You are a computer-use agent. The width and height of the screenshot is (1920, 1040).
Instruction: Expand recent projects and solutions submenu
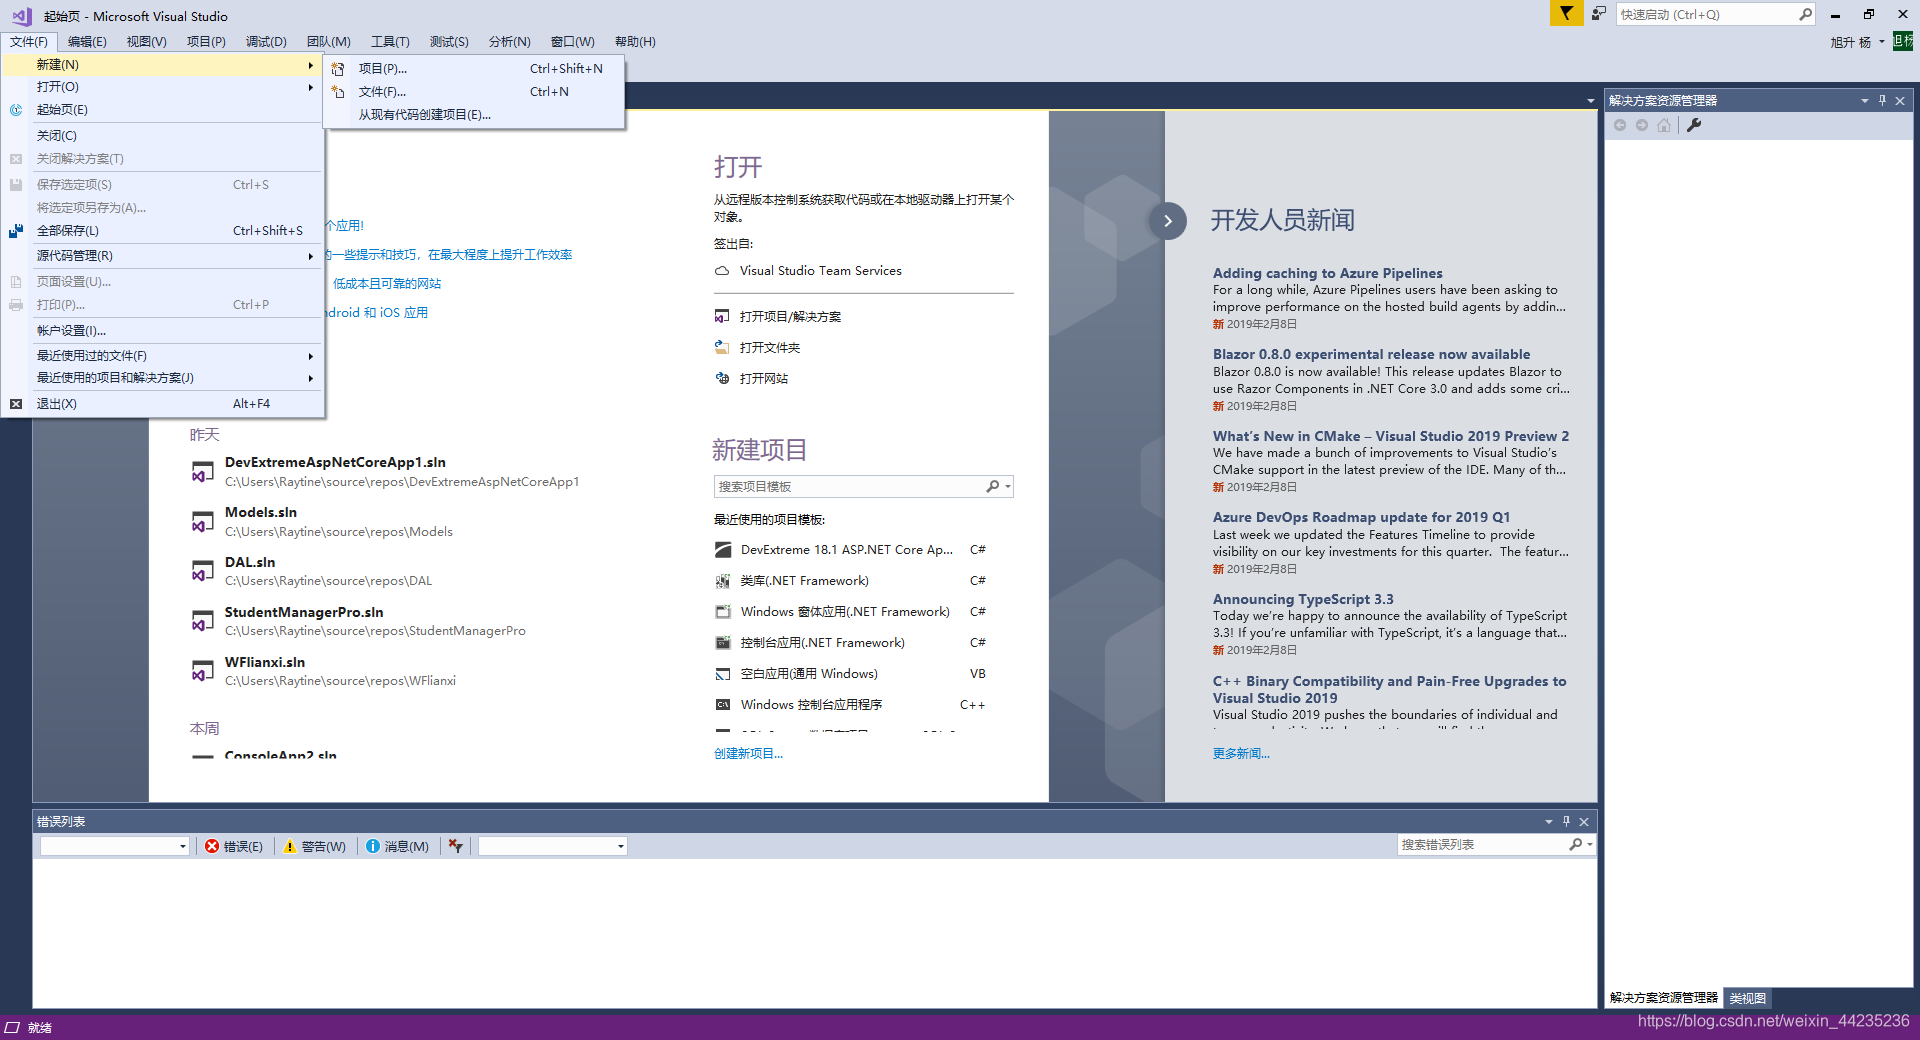pos(163,378)
